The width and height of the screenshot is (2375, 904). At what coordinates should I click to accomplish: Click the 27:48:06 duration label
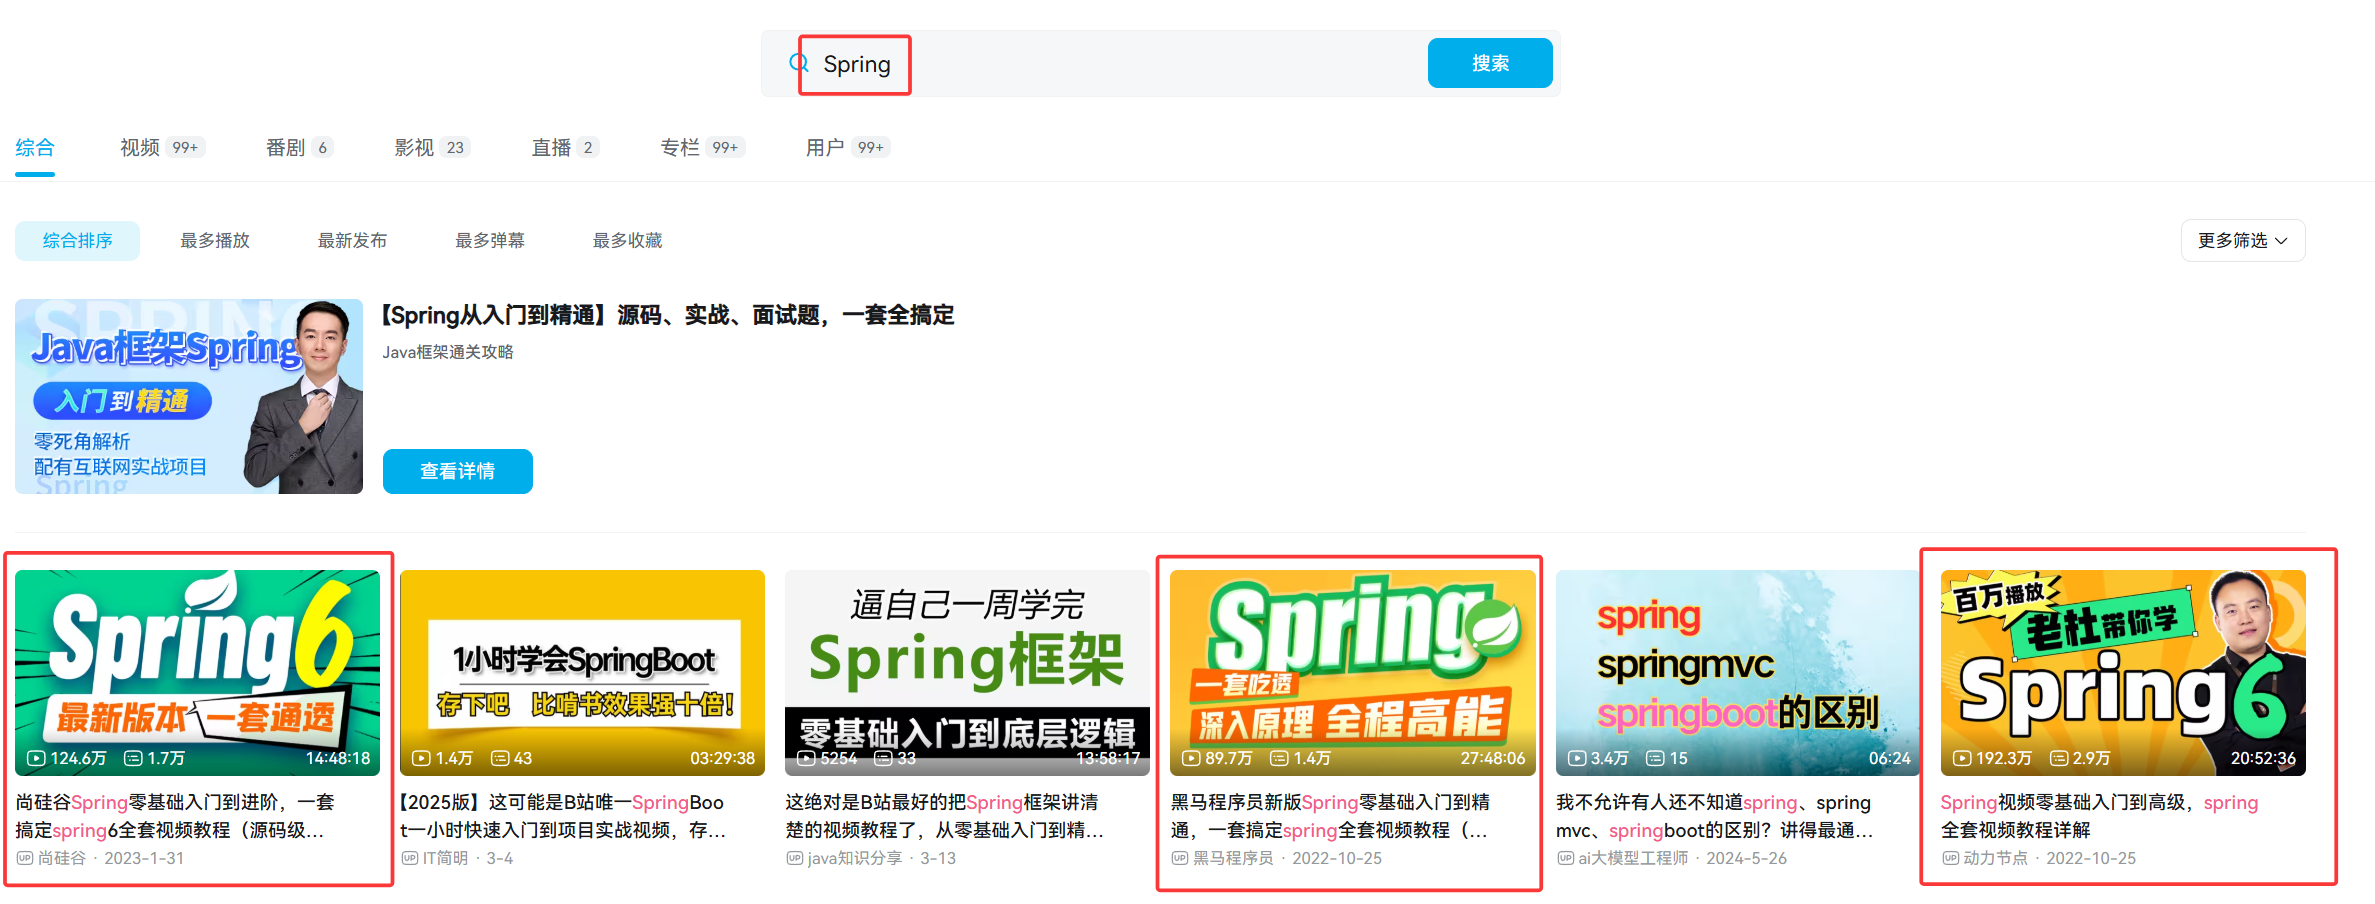coord(1493,758)
